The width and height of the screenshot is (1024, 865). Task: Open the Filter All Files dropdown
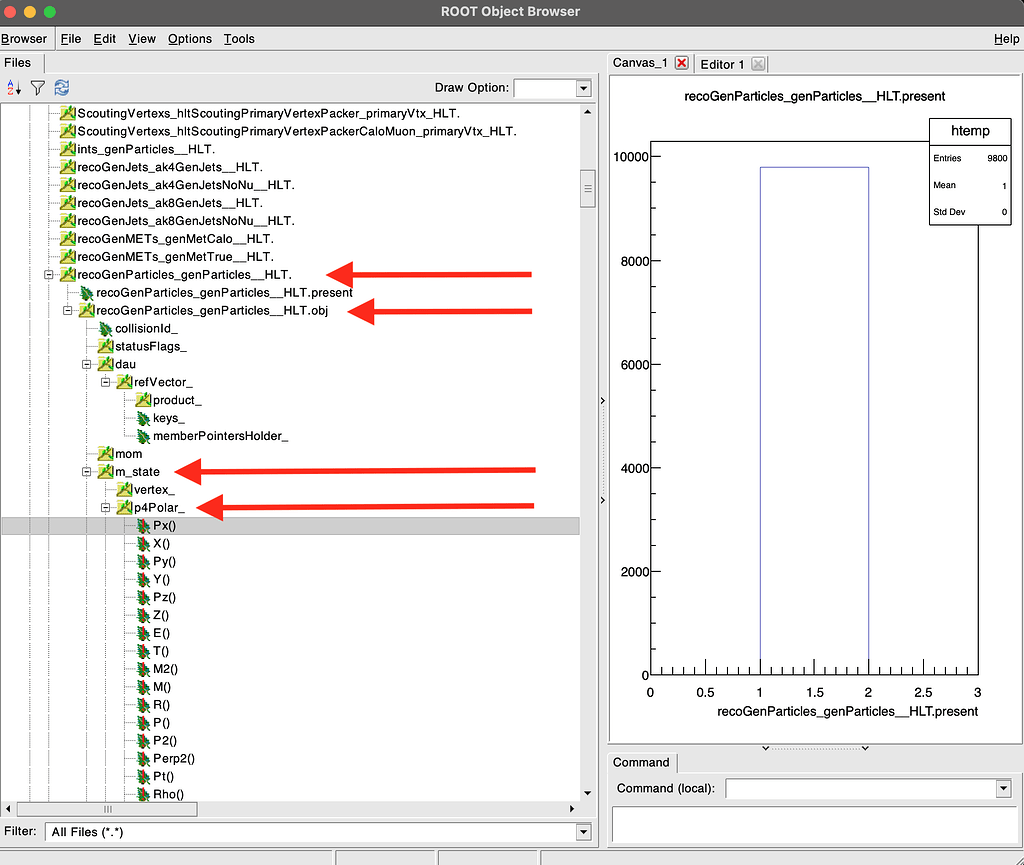583,832
